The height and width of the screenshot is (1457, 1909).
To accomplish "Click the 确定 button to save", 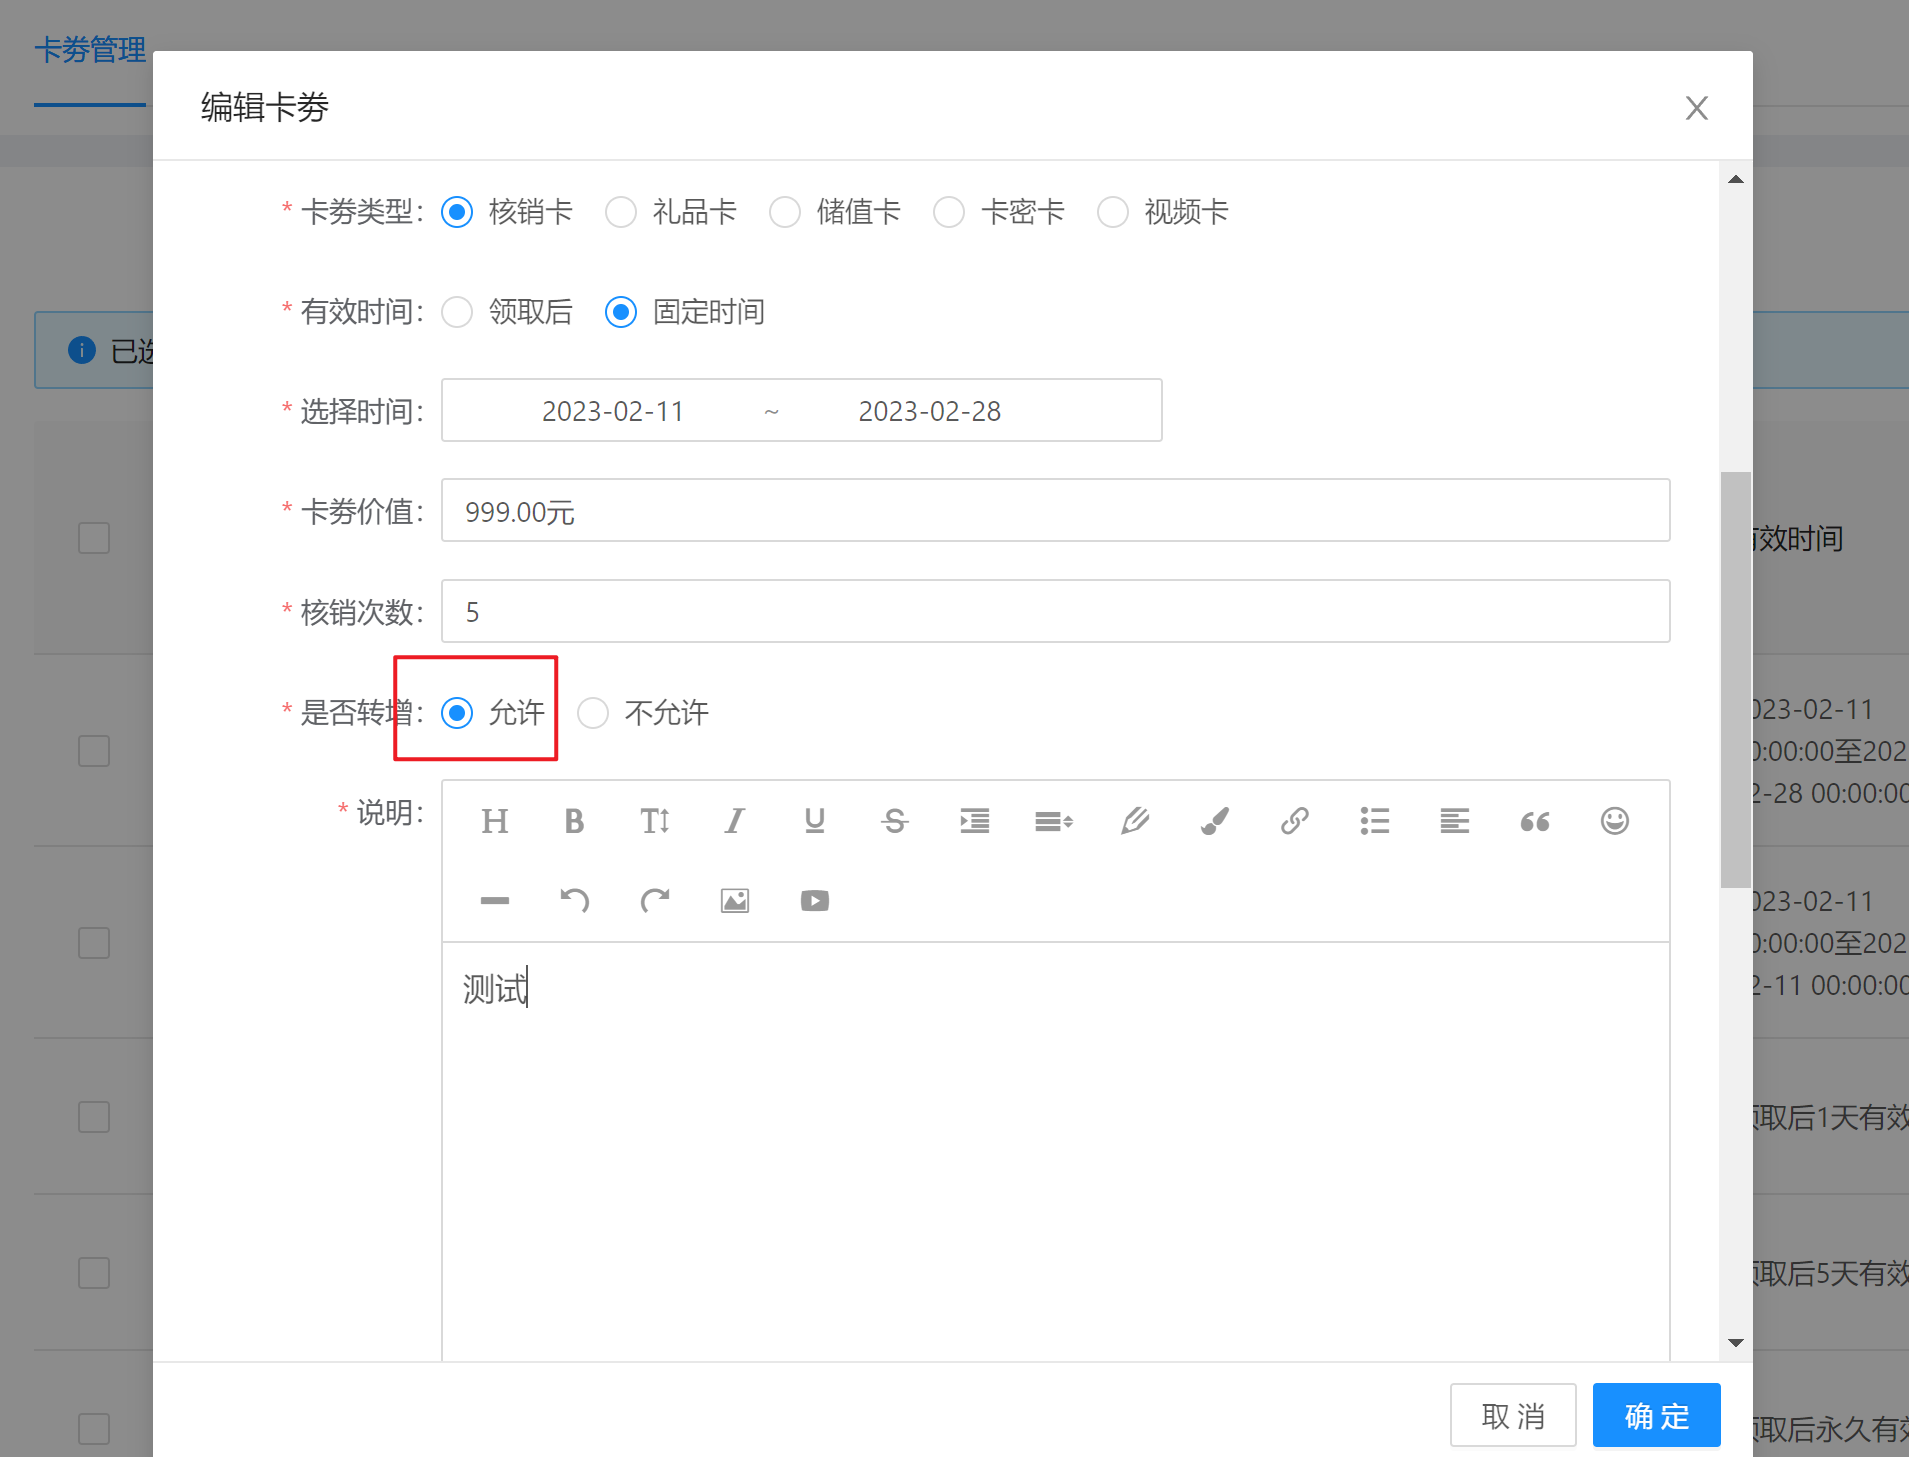I will tap(1656, 1415).
